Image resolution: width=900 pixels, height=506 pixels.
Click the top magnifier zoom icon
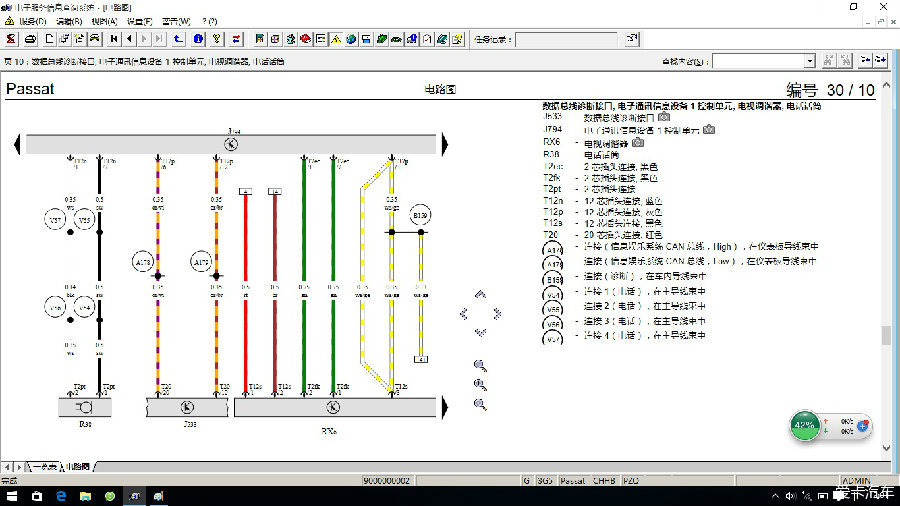point(480,365)
